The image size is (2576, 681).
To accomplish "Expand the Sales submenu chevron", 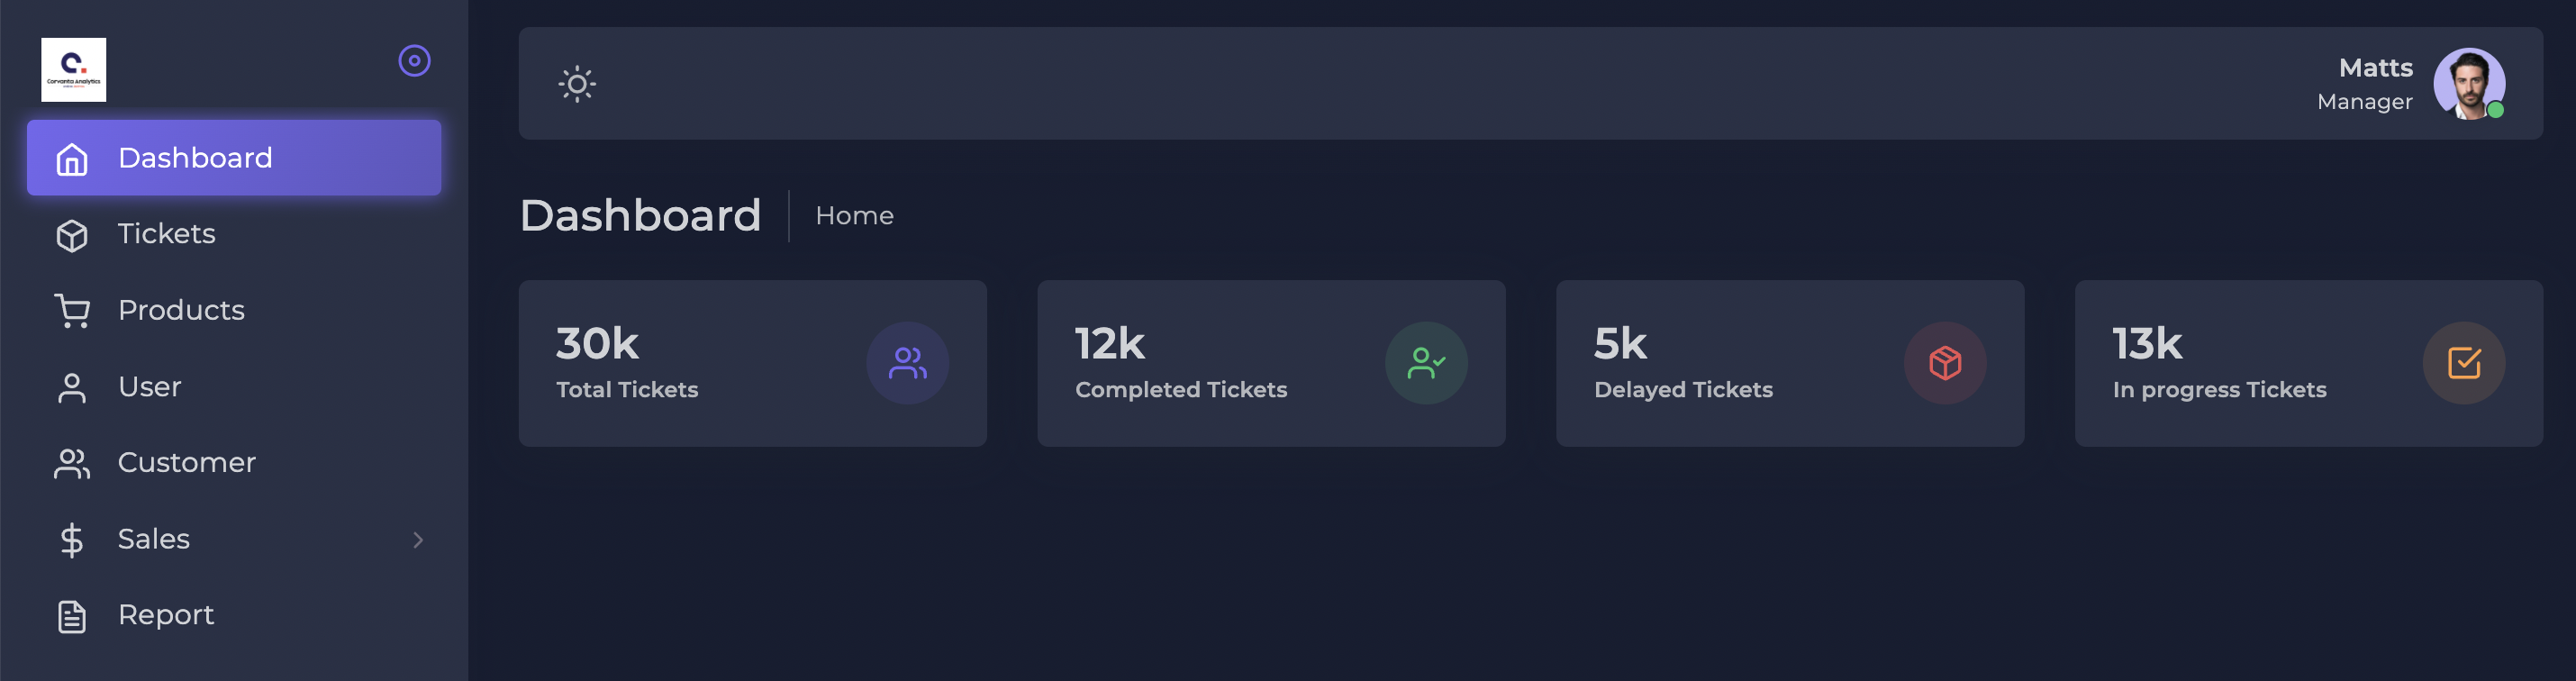I will click(x=417, y=540).
